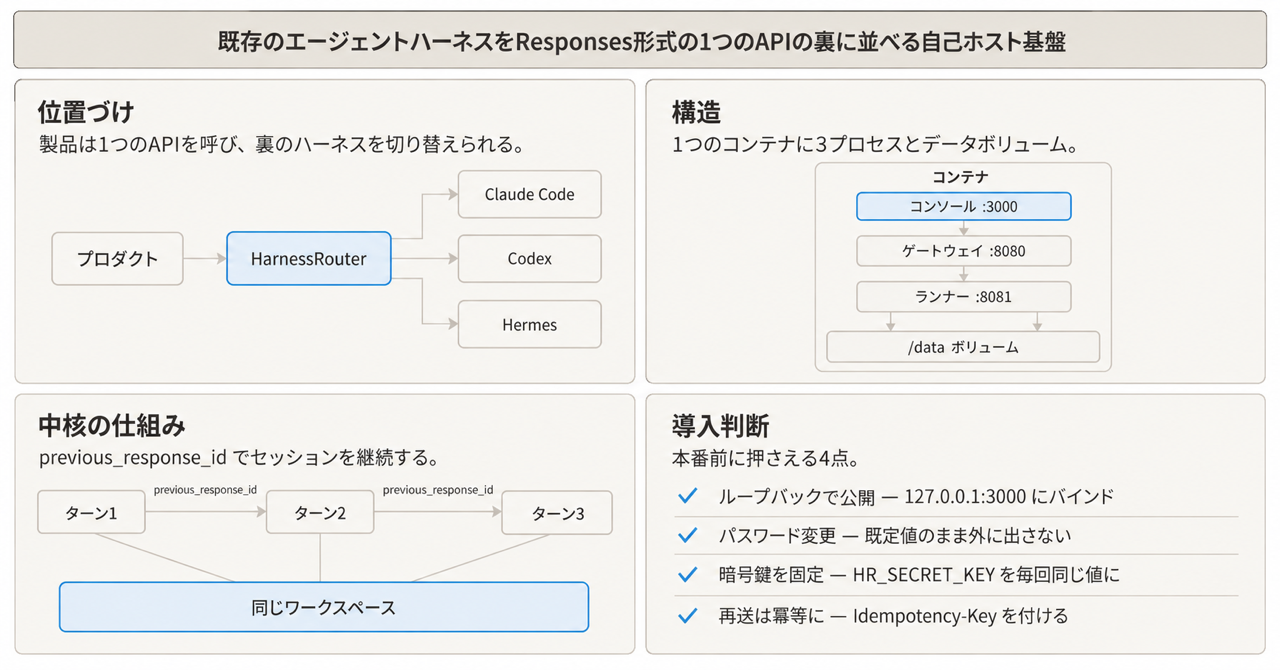Click the text パスワード変更 — 既定値のまま外に出さない
This screenshot has width=1280, height=670.
tap(894, 536)
